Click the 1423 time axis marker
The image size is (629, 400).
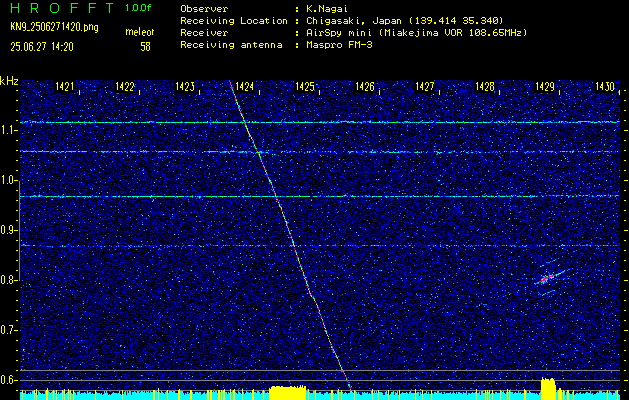(x=185, y=86)
